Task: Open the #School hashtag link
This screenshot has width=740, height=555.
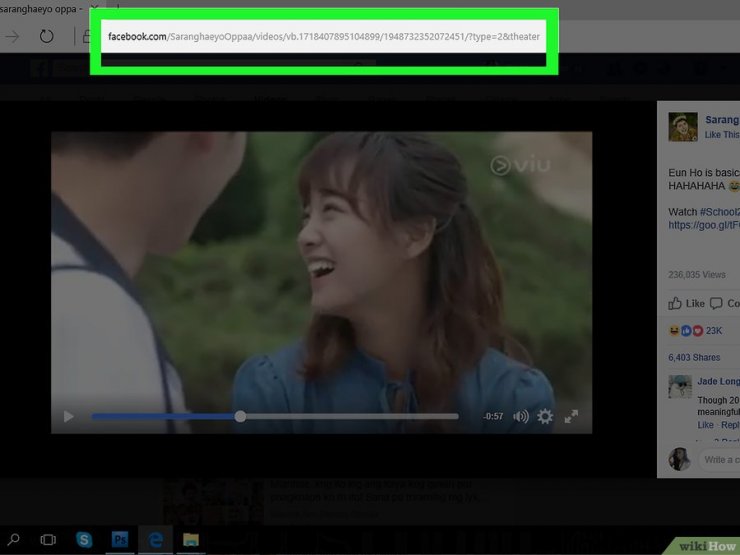Action: point(720,212)
